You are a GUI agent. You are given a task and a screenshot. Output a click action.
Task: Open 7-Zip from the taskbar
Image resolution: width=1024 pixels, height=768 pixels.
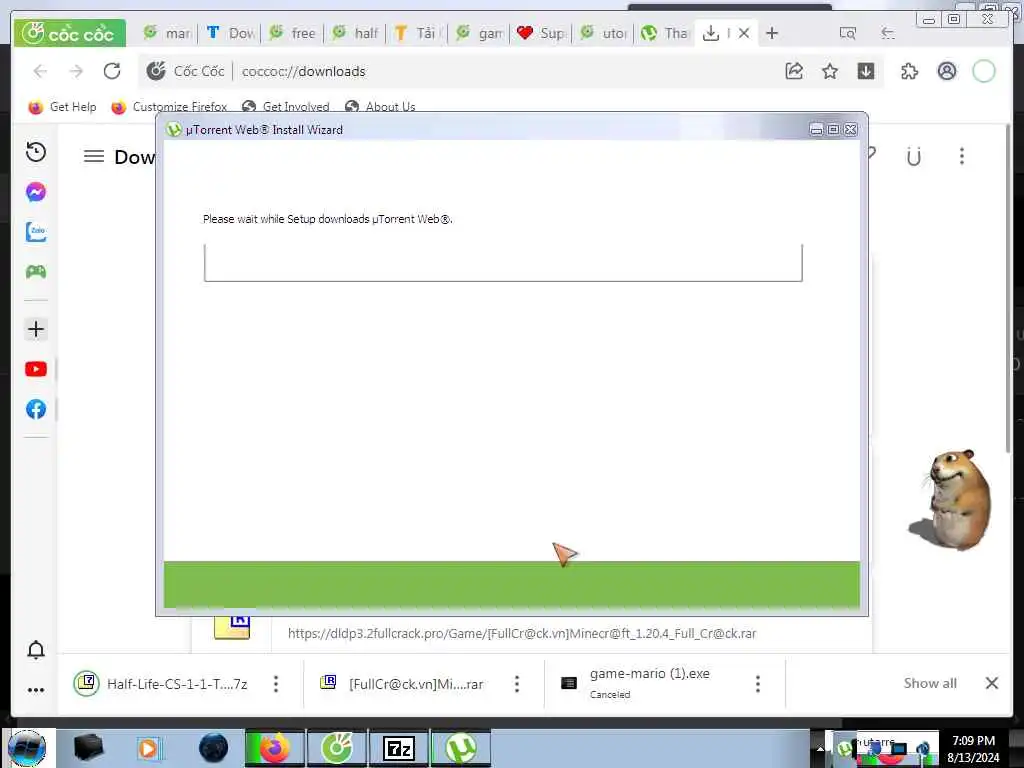399,748
